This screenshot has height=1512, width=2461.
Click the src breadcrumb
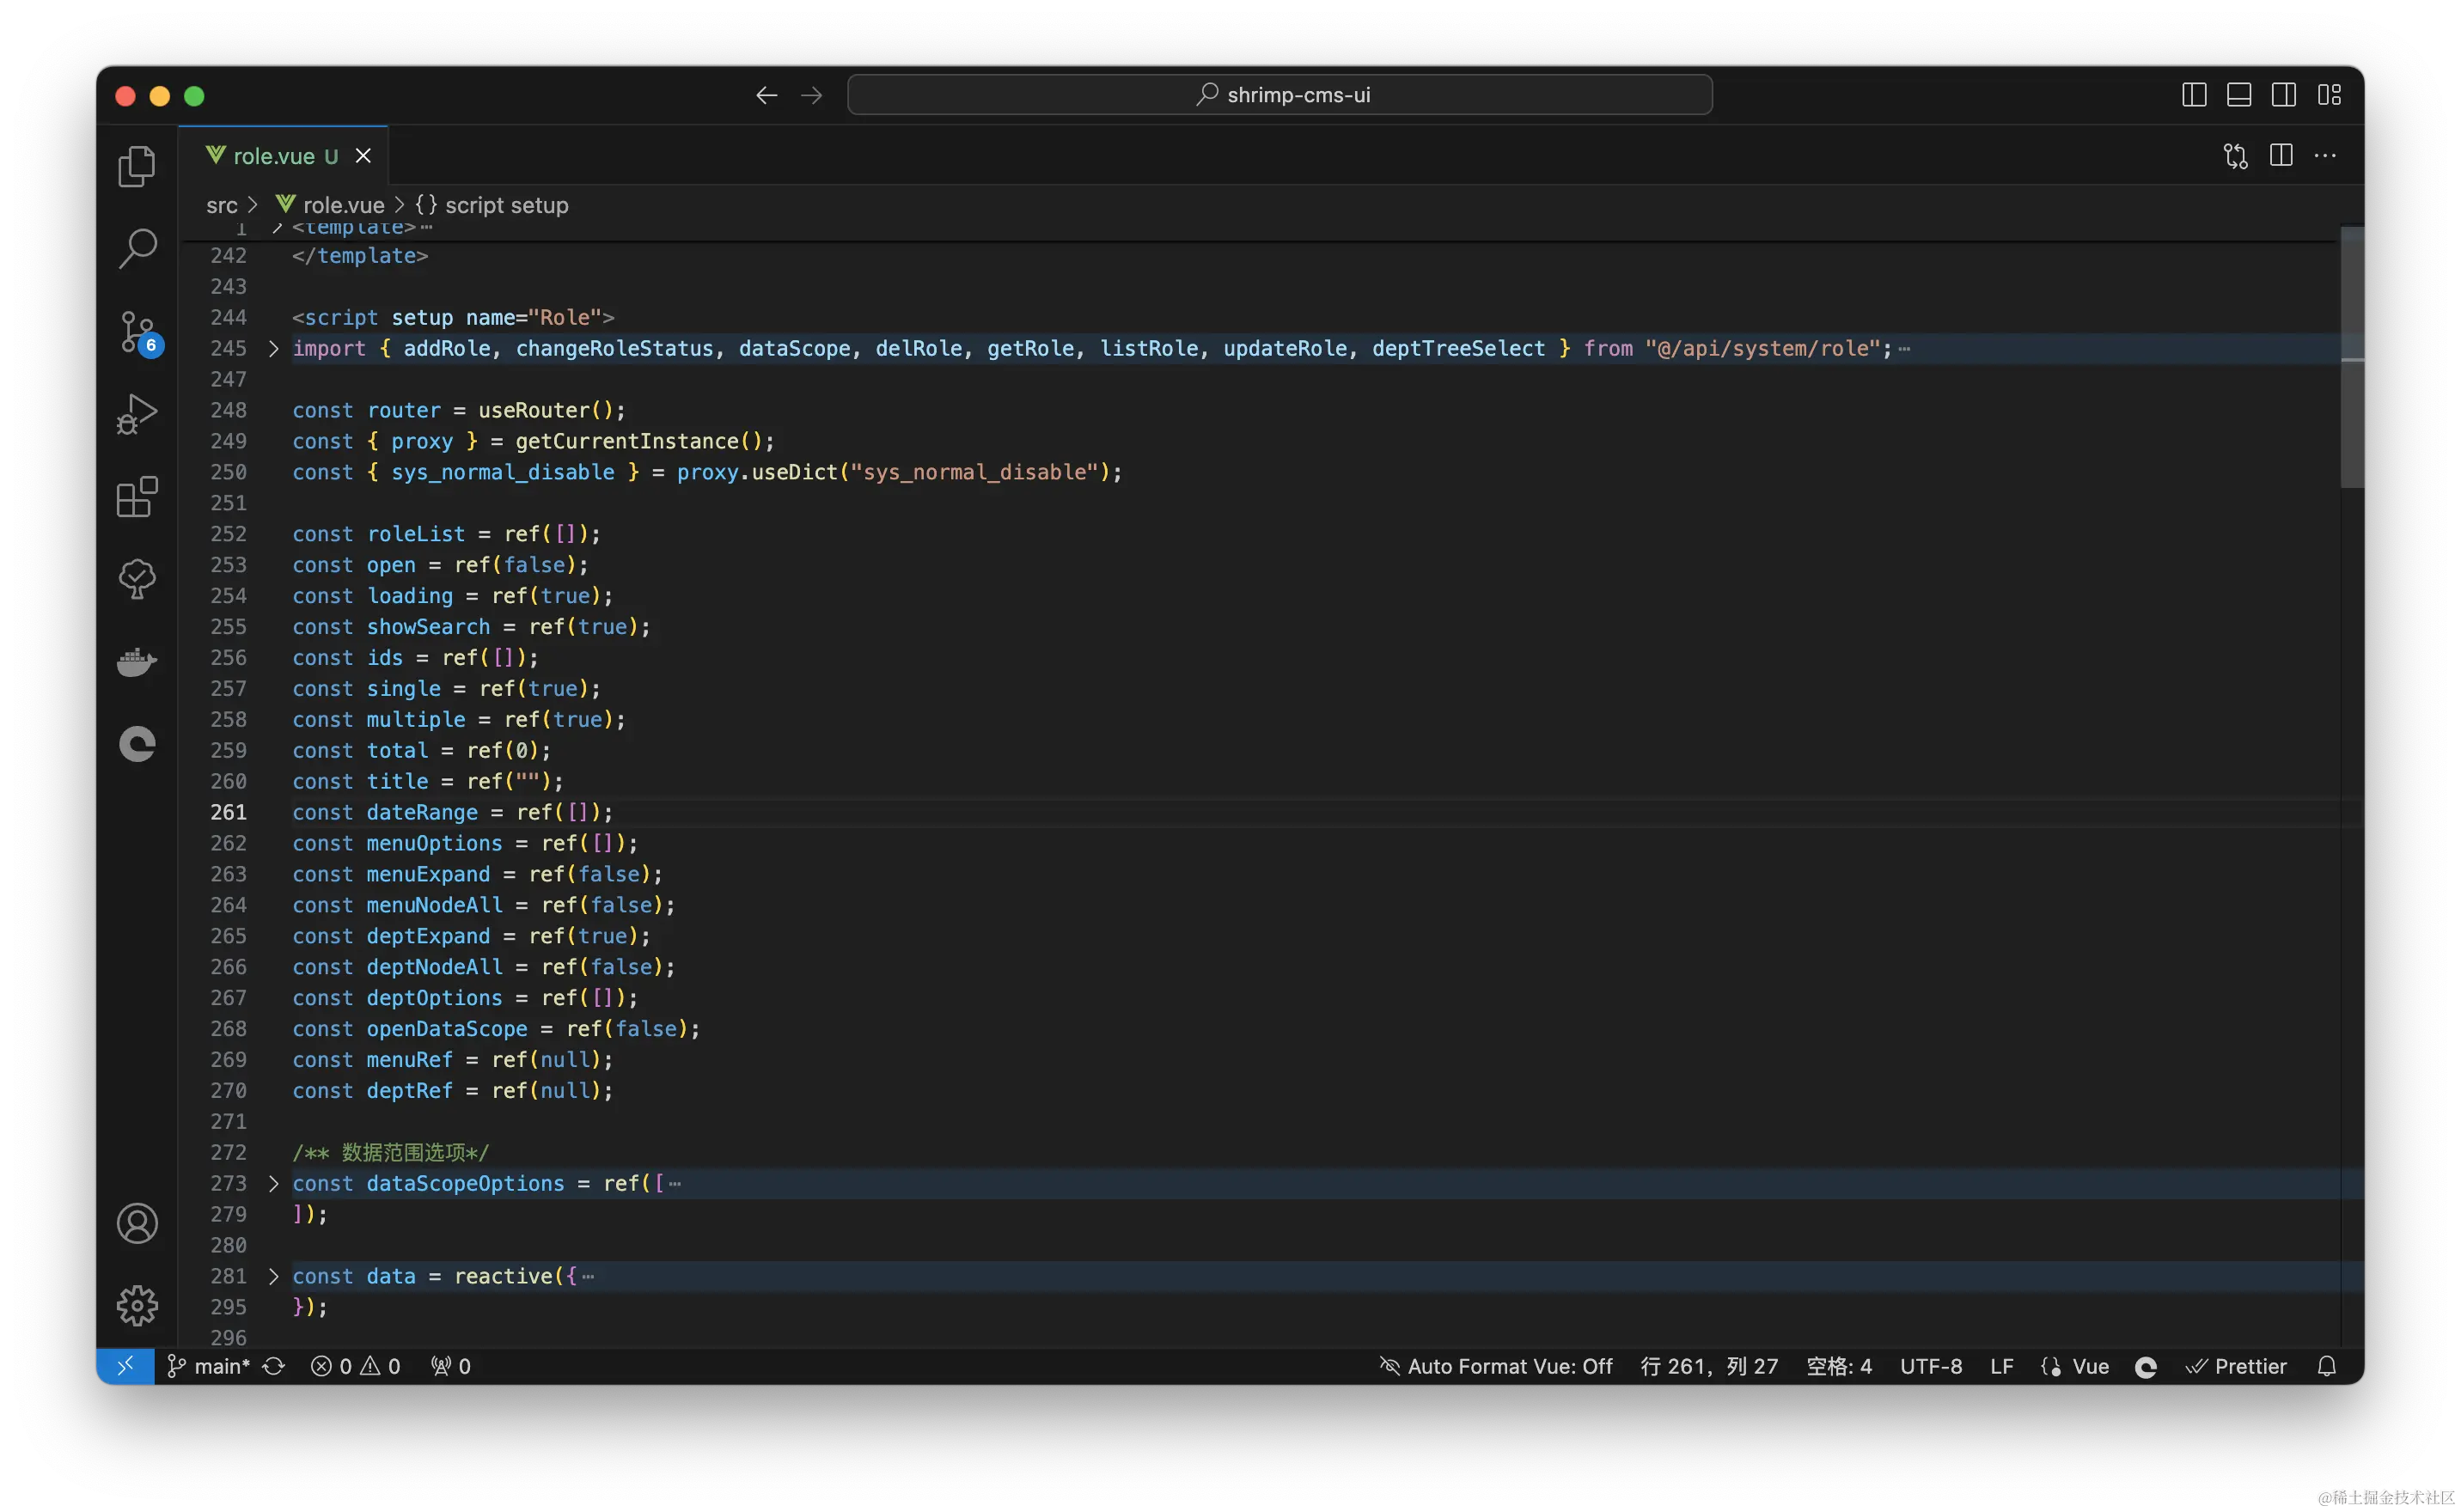[222, 205]
